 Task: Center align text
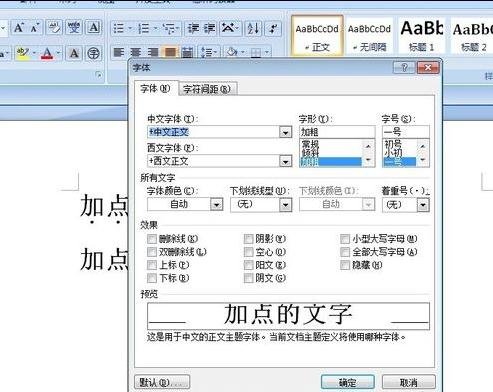coord(136,52)
